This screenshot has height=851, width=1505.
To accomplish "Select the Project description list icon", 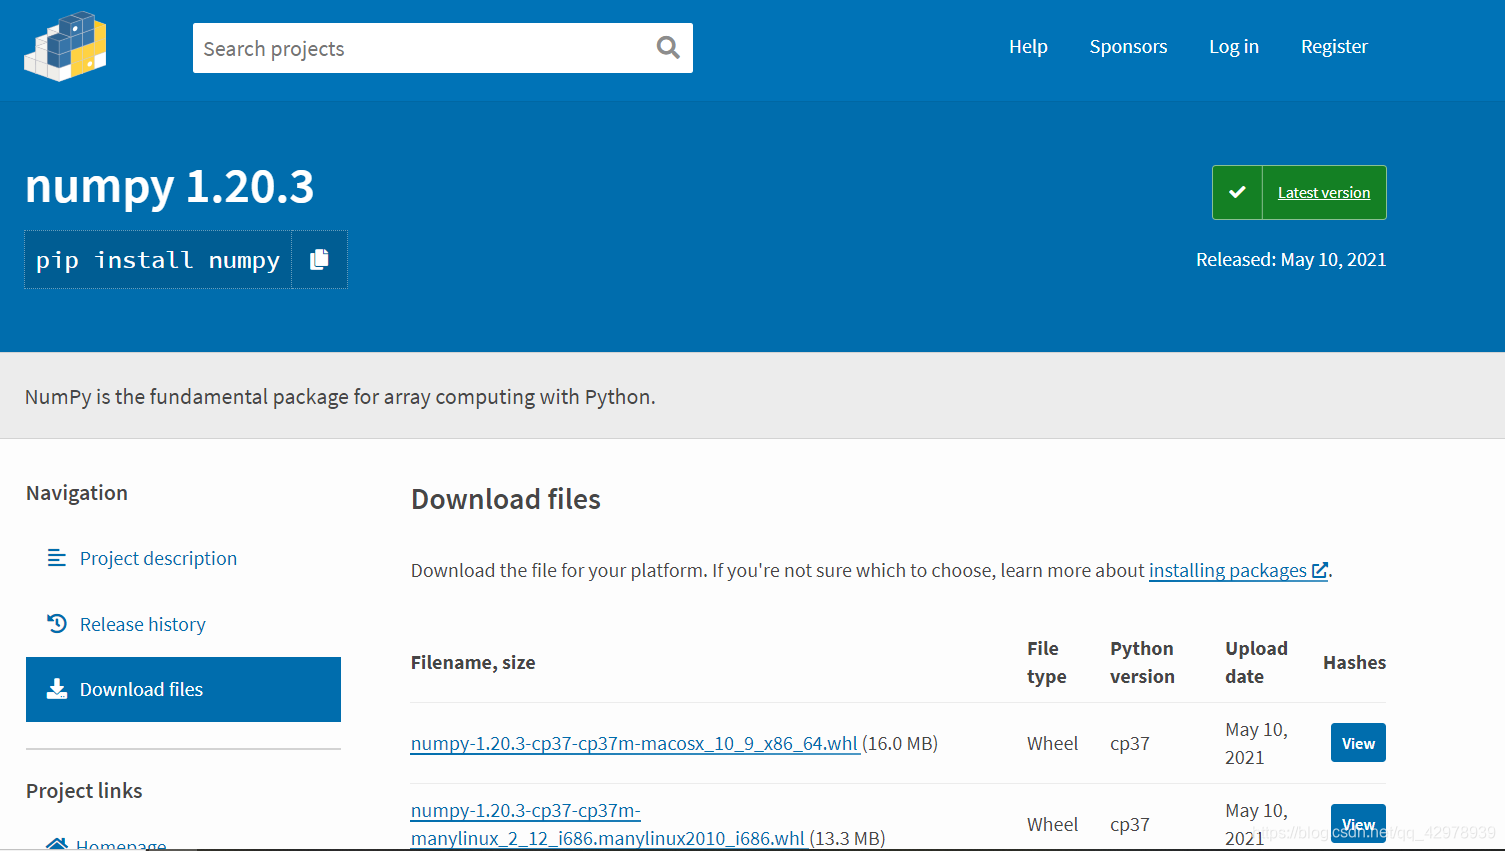I will 57,558.
